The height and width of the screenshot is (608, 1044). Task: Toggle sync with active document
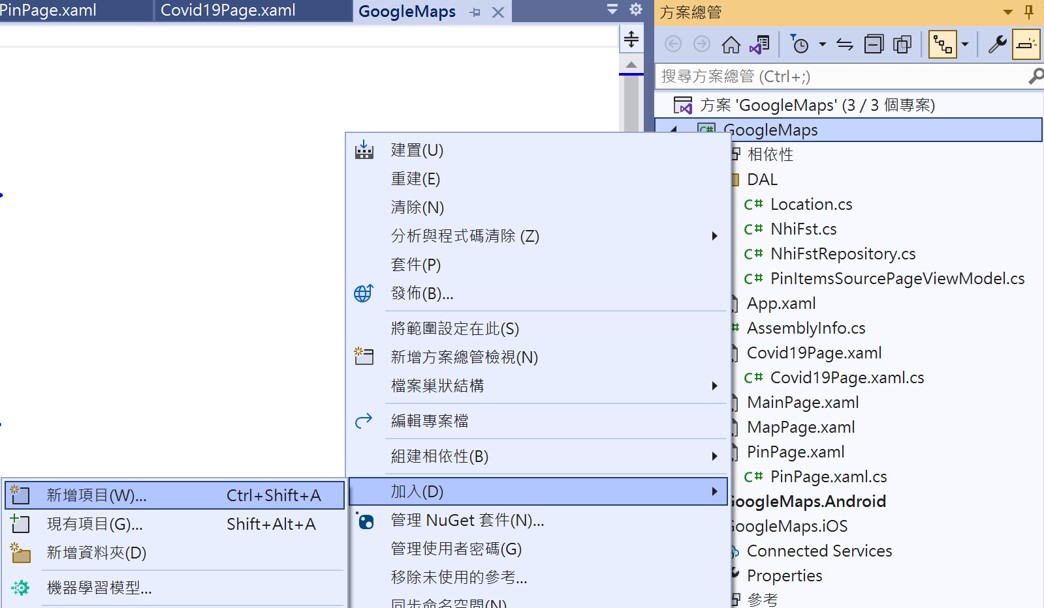click(x=845, y=45)
